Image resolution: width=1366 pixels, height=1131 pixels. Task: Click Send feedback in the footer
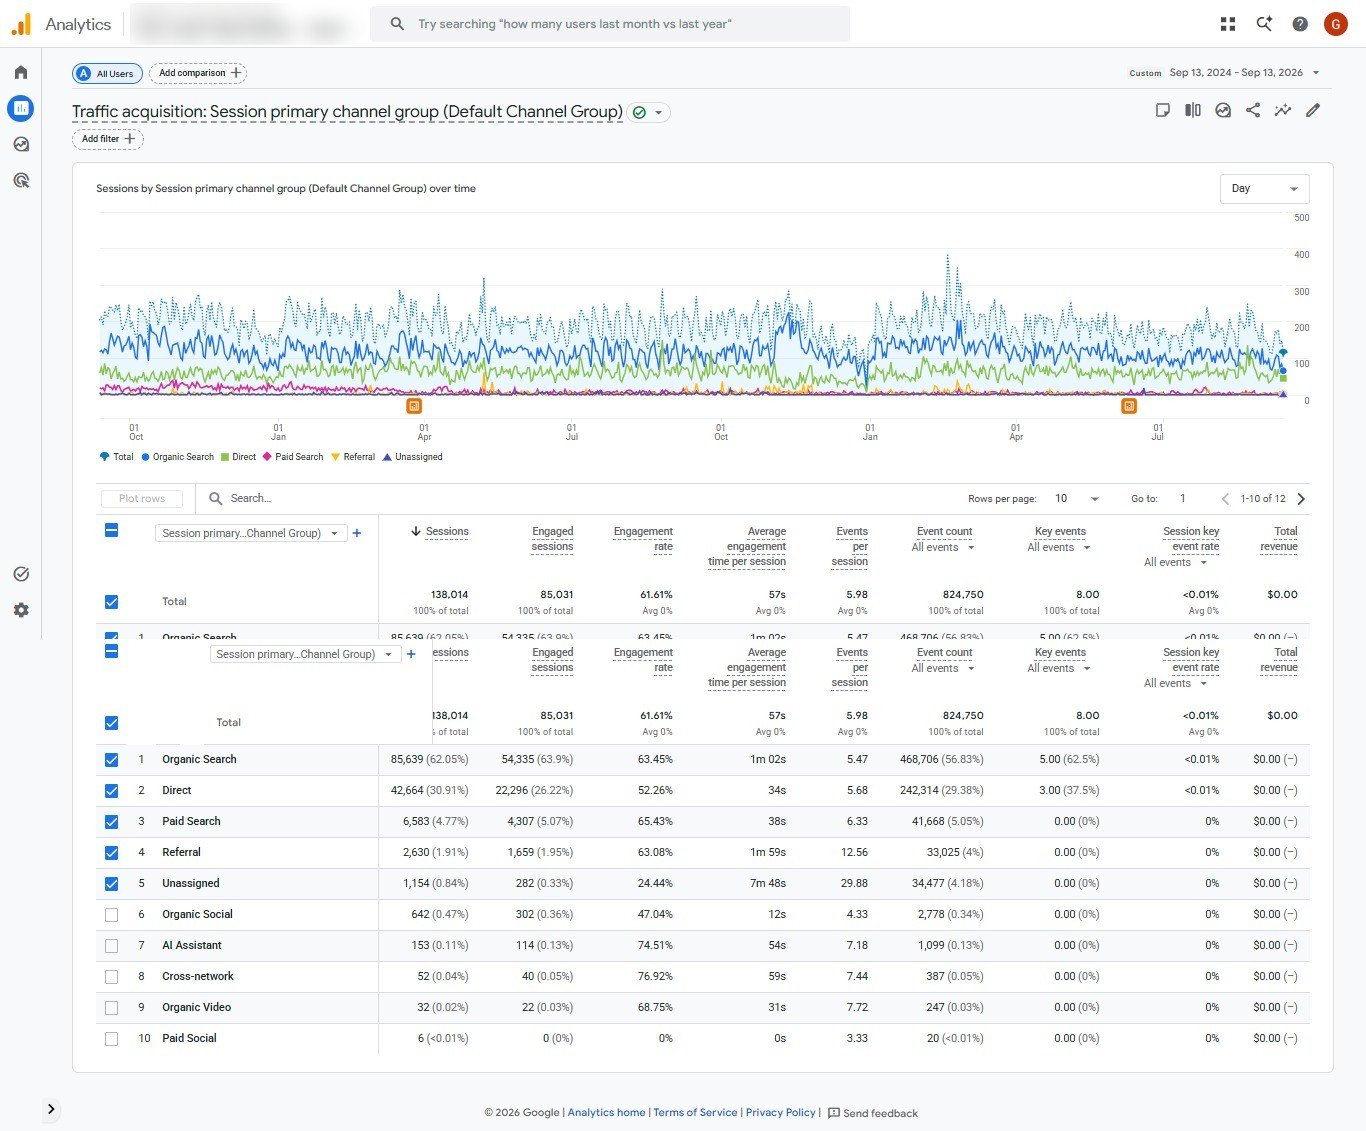pyautogui.click(x=872, y=1113)
